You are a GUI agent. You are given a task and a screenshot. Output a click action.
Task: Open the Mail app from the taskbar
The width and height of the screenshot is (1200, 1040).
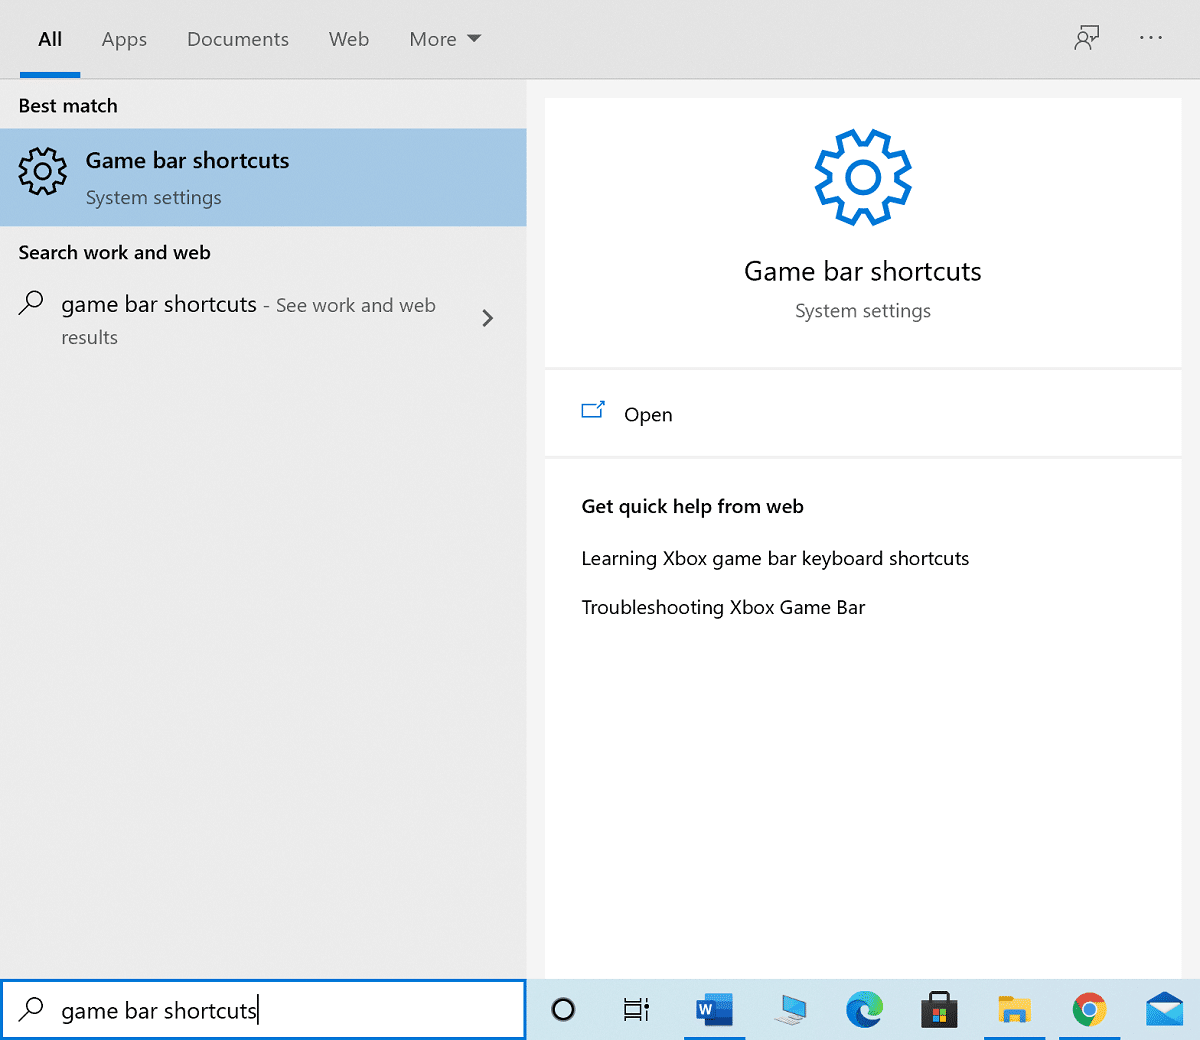pos(1164,1010)
